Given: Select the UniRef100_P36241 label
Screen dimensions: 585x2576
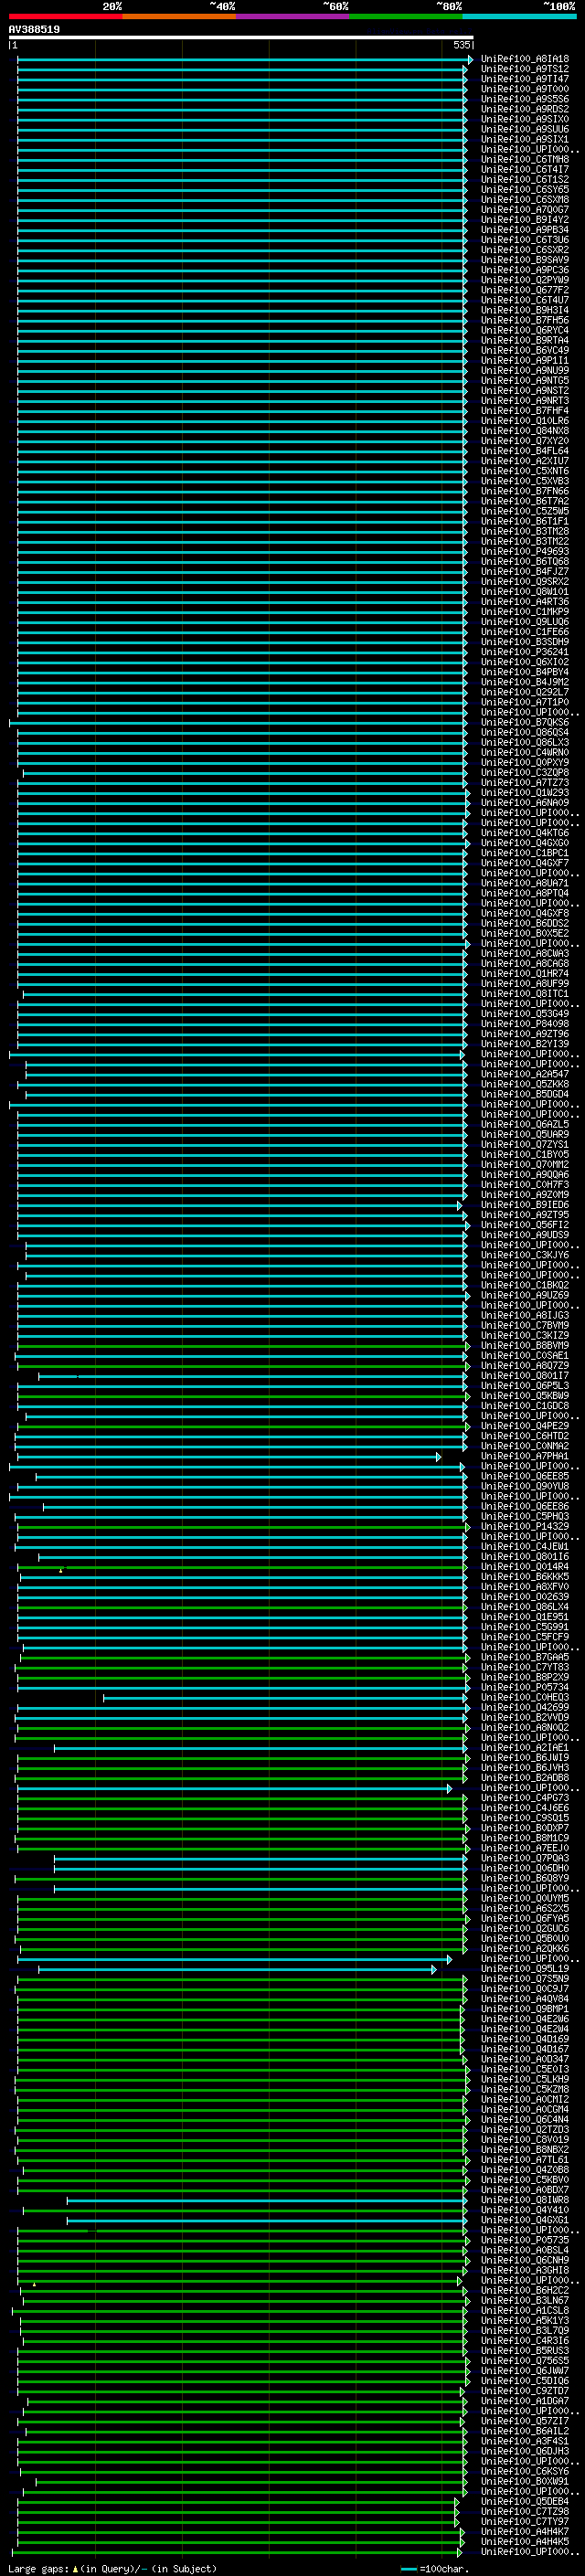Looking at the screenshot, I should [x=525, y=652].
